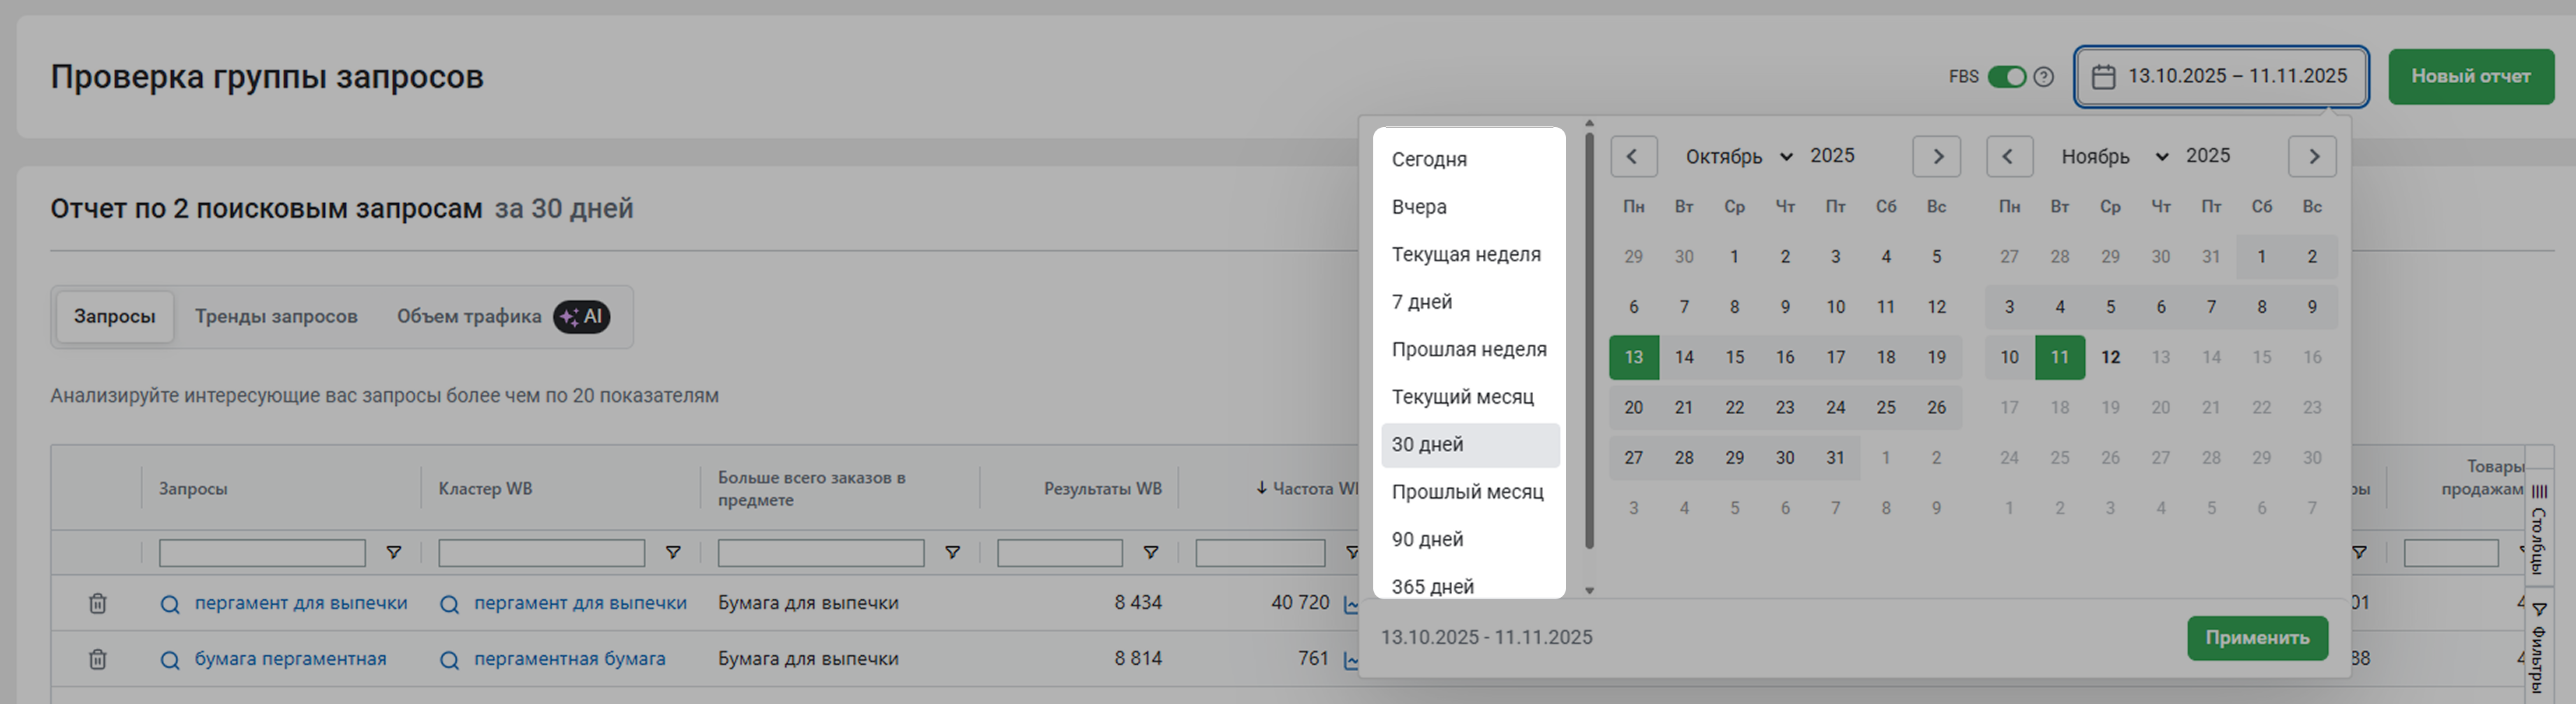2576x704 pixels.
Task: Open filter icon for Кластер WB column
Action: [x=673, y=553]
